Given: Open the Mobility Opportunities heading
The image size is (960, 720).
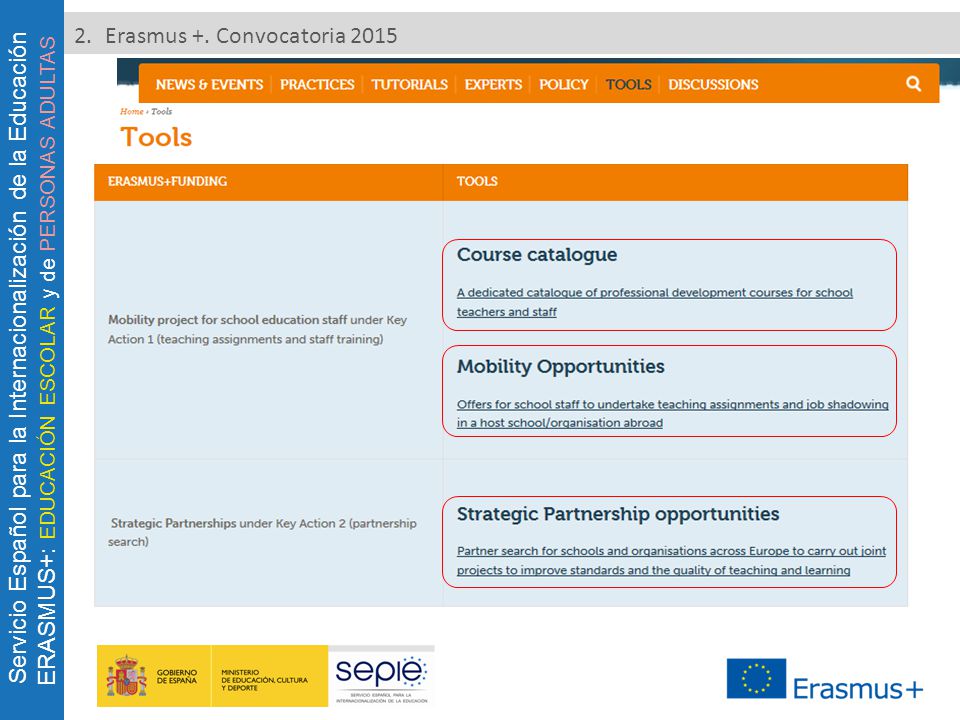Looking at the screenshot, I should tap(561, 367).
